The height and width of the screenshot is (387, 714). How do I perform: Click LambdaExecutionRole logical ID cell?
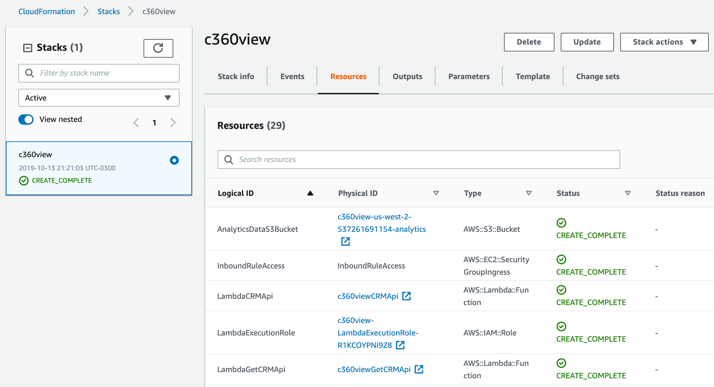[x=256, y=333]
